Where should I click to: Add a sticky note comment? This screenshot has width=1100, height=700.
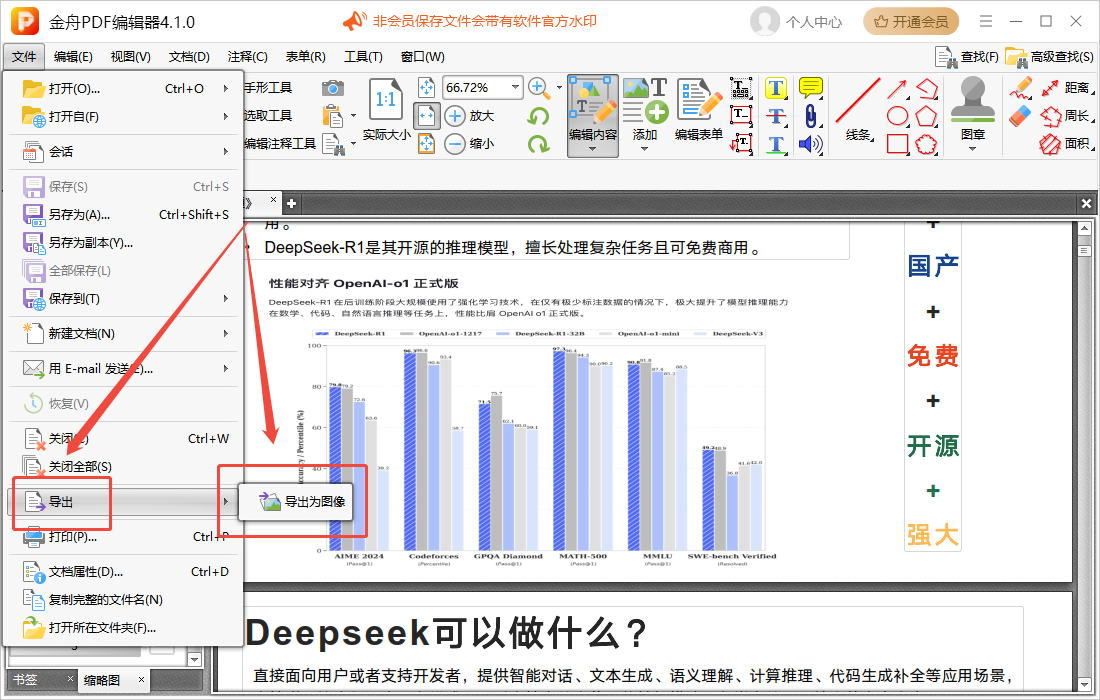pos(811,88)
